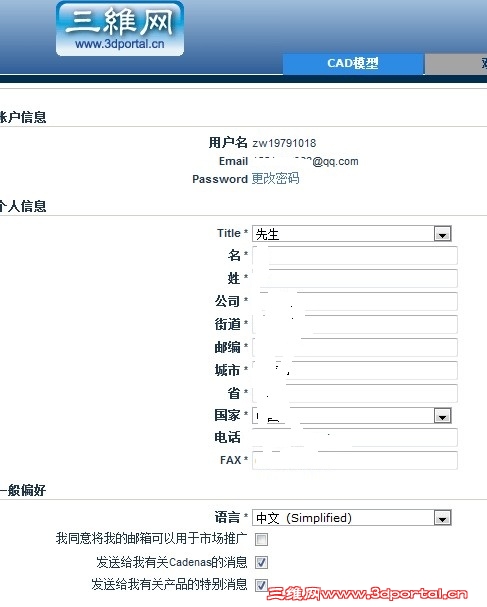Viewport: 487px width, 607px height.
Task: Focus the 街道 street input field
Action: [x=355, y=324]
